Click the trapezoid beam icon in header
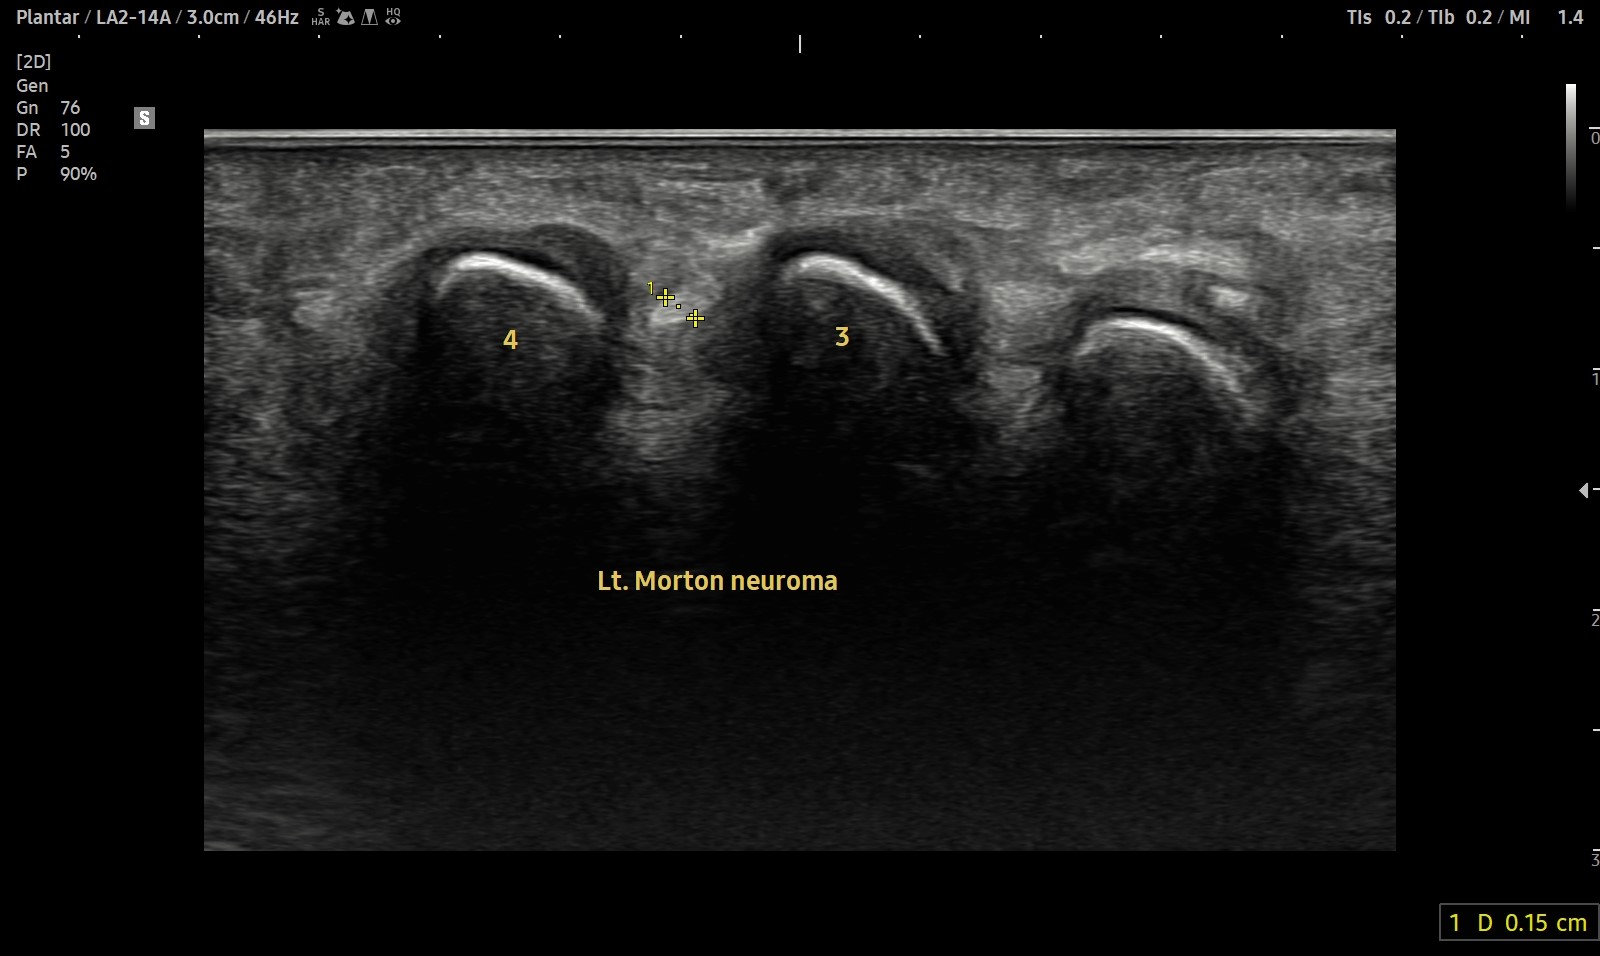This screenshot has width=1600, height=956. (x=370, y=17)
